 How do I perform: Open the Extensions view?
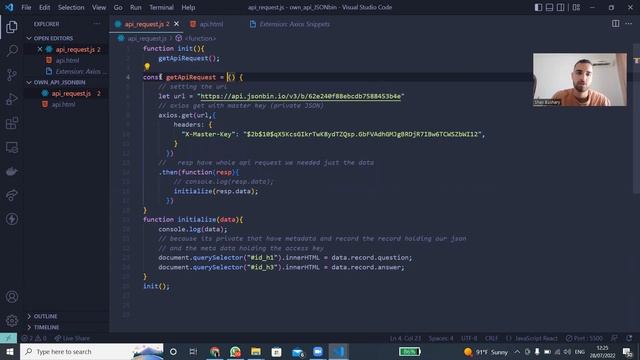coord(12,123)
